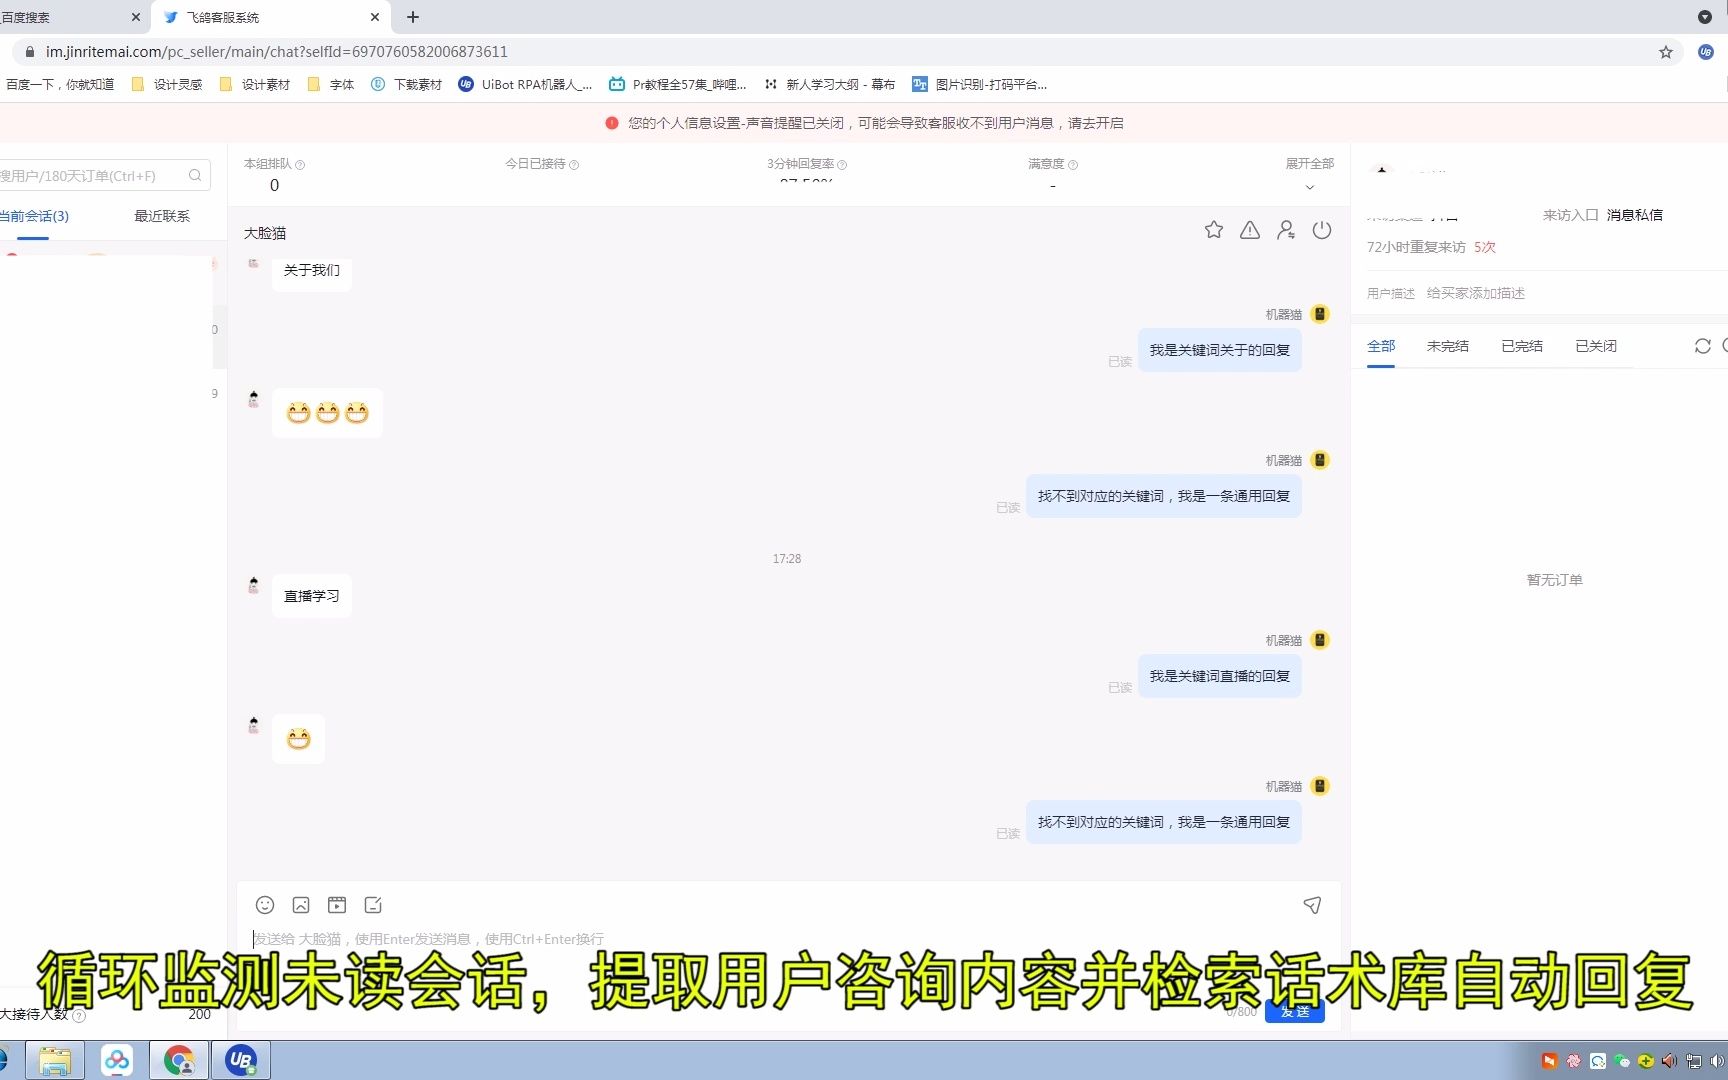Refresh the order list panel

coord(1703,346)
